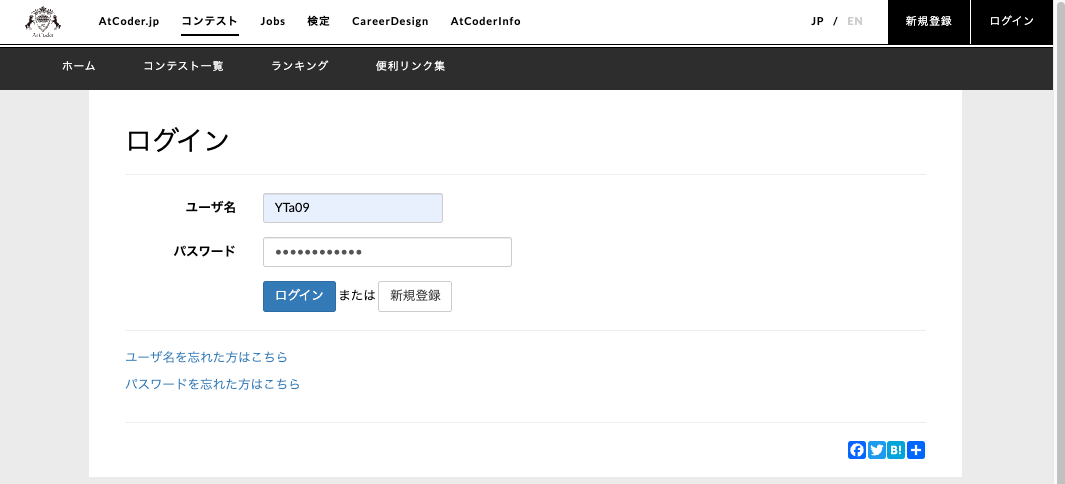This screenshot has height=484, width=1065.
Task: Open the パスワードを忘れた方はこちら link
Action: [x=213, y=384]
